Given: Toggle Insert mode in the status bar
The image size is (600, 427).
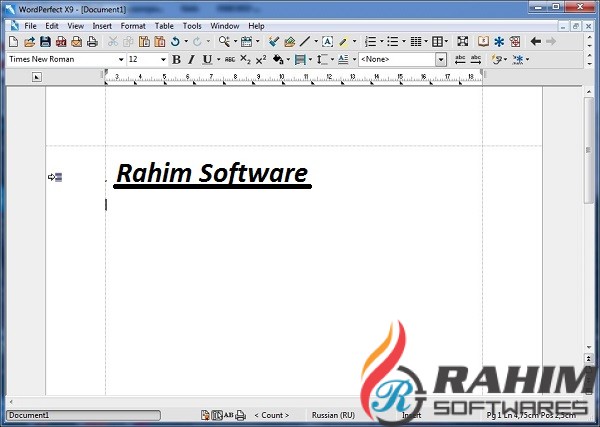Looking at the screenshot, I should 411,415.
